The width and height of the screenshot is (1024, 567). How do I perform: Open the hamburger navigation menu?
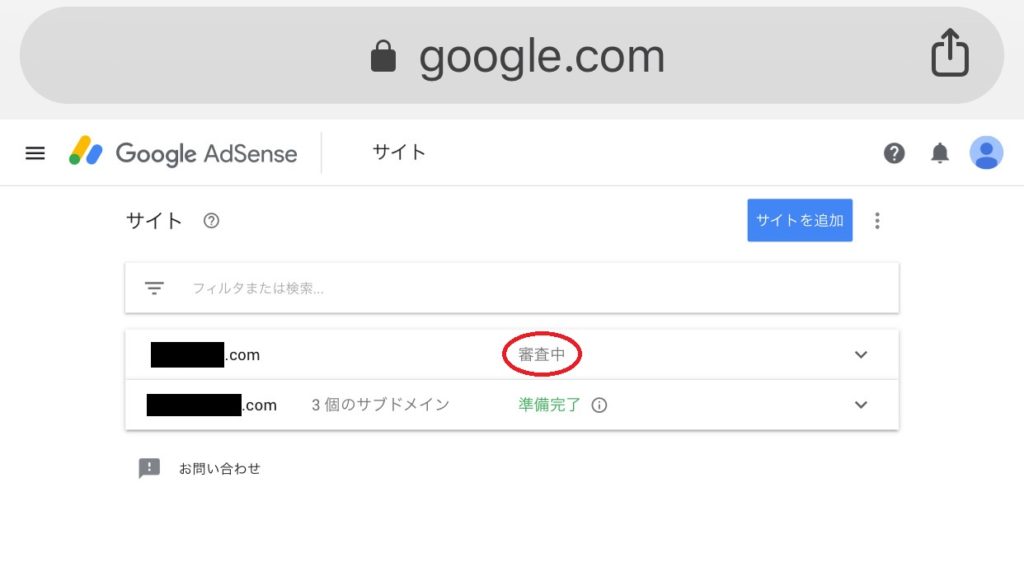[35, 154]
